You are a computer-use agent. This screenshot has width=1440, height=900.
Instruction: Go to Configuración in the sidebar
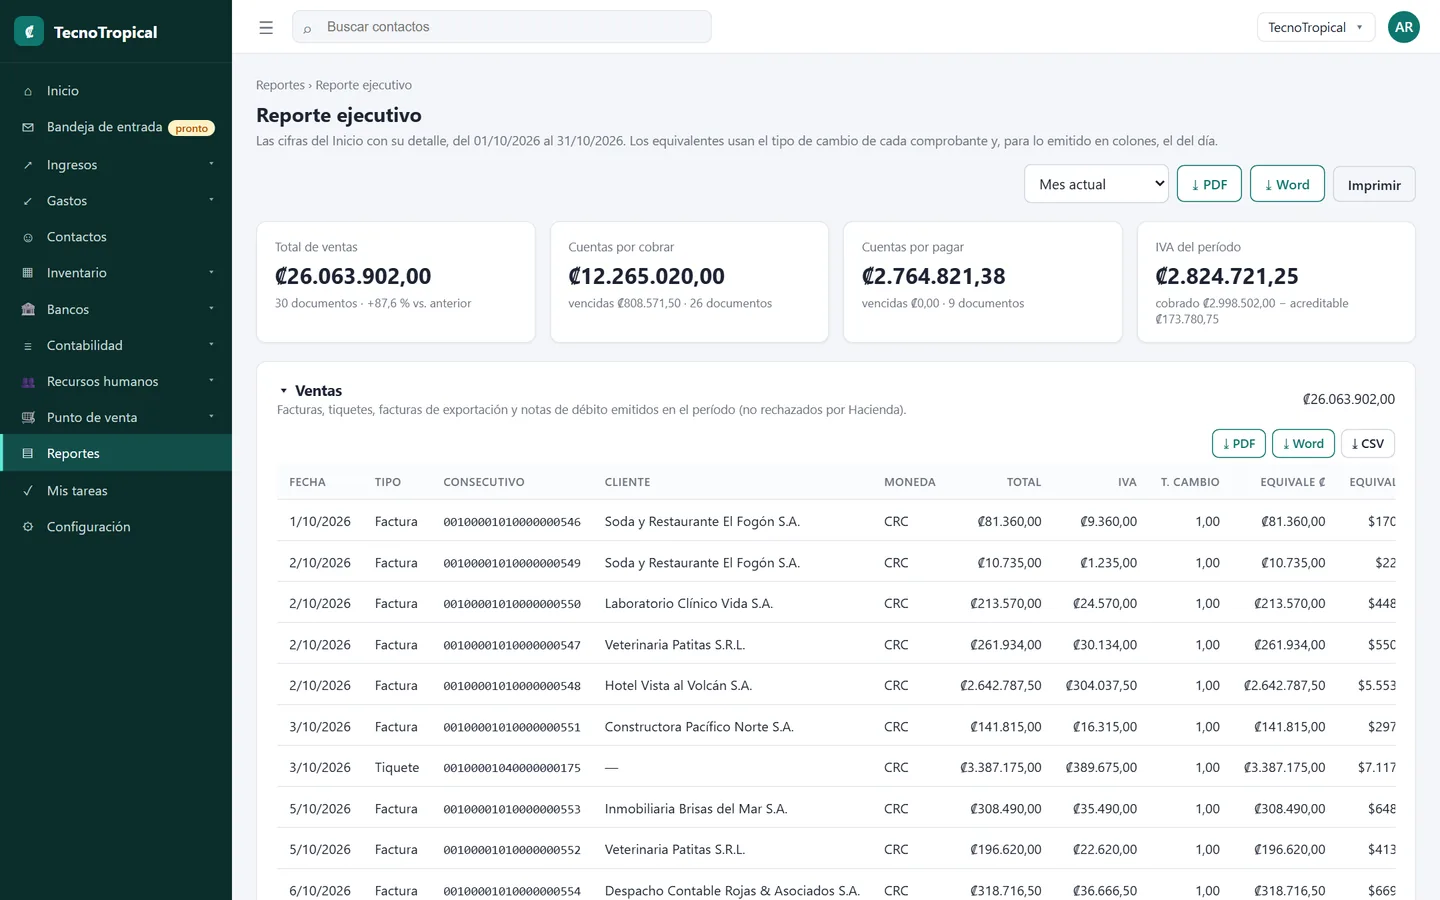point(116,527)
